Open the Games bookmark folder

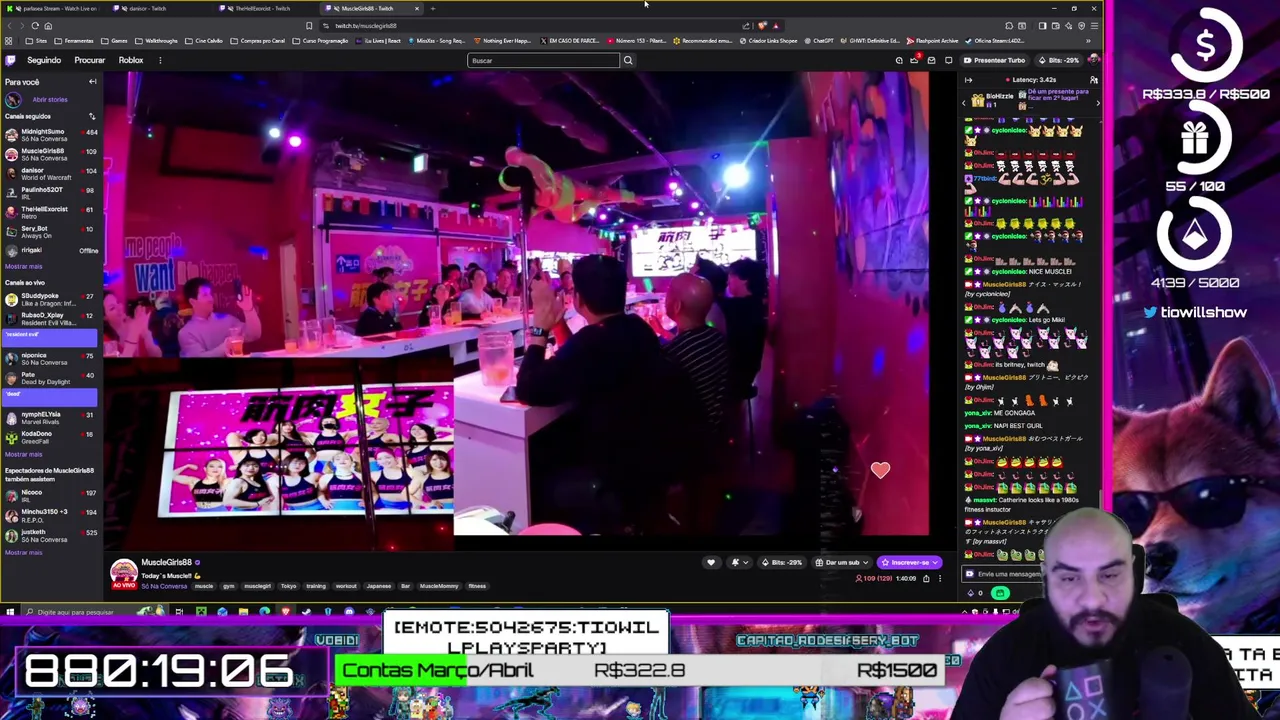coord(114,41)
